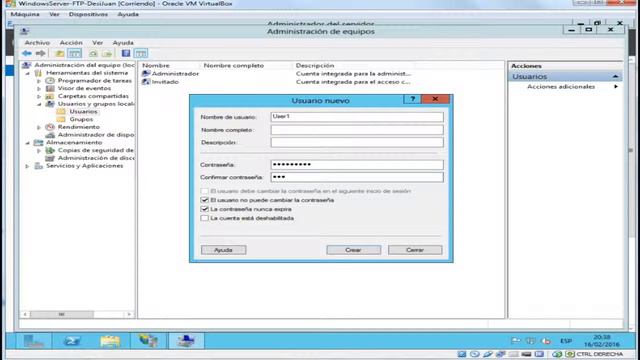
Task: Click the Up one level folder icon
Action: point(60,53)
